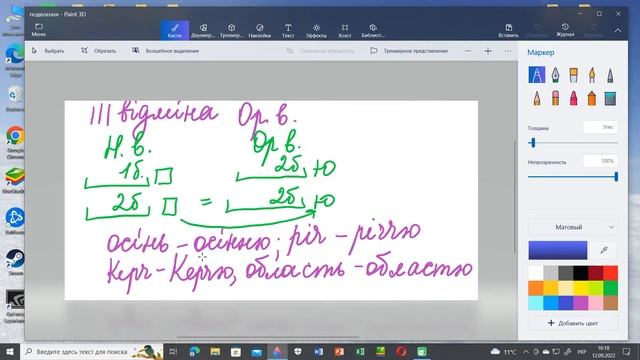The height and width of the screenshot is (360, 640).
Task: Open PowerPoint from the taskbar
Action: coord(339,351)
